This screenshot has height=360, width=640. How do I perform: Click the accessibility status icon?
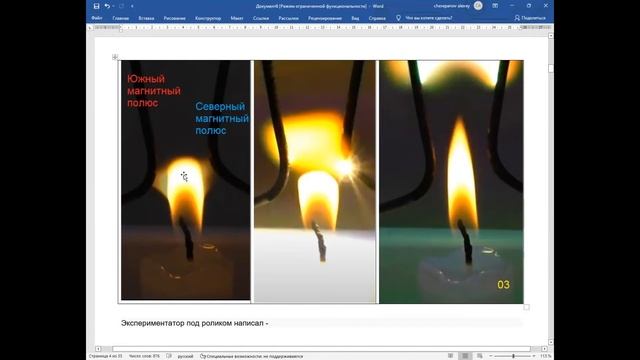pyautogui.click(x=202, y=356)
